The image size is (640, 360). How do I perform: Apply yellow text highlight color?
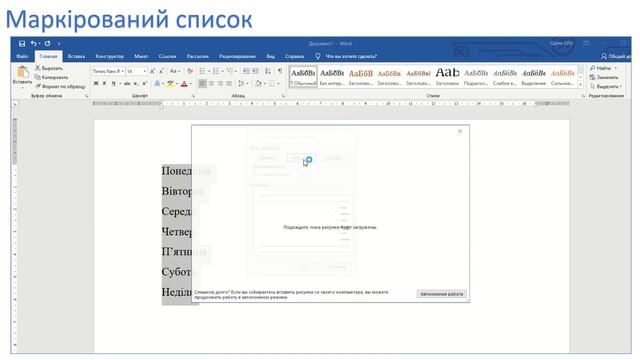coord(171,84)
